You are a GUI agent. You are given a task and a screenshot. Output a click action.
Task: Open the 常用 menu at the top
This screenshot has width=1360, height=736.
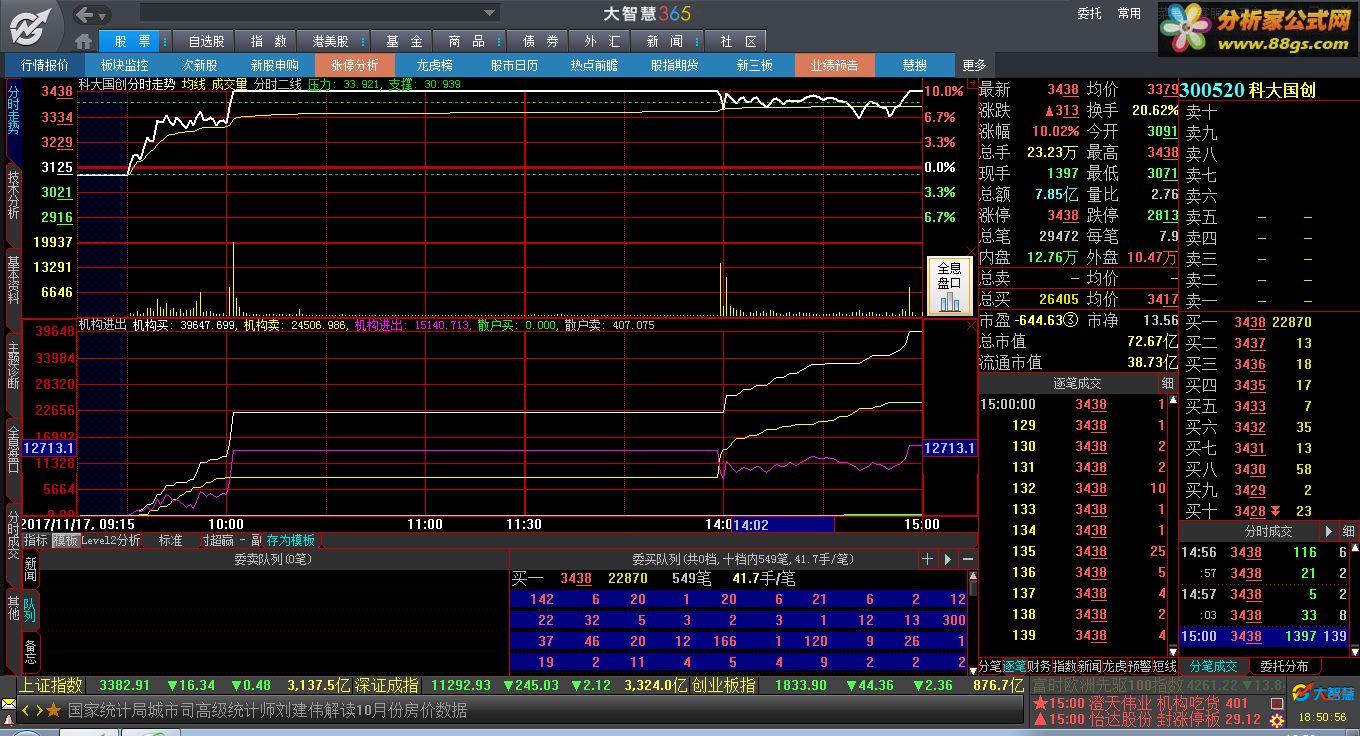[x=1129, y=13]
